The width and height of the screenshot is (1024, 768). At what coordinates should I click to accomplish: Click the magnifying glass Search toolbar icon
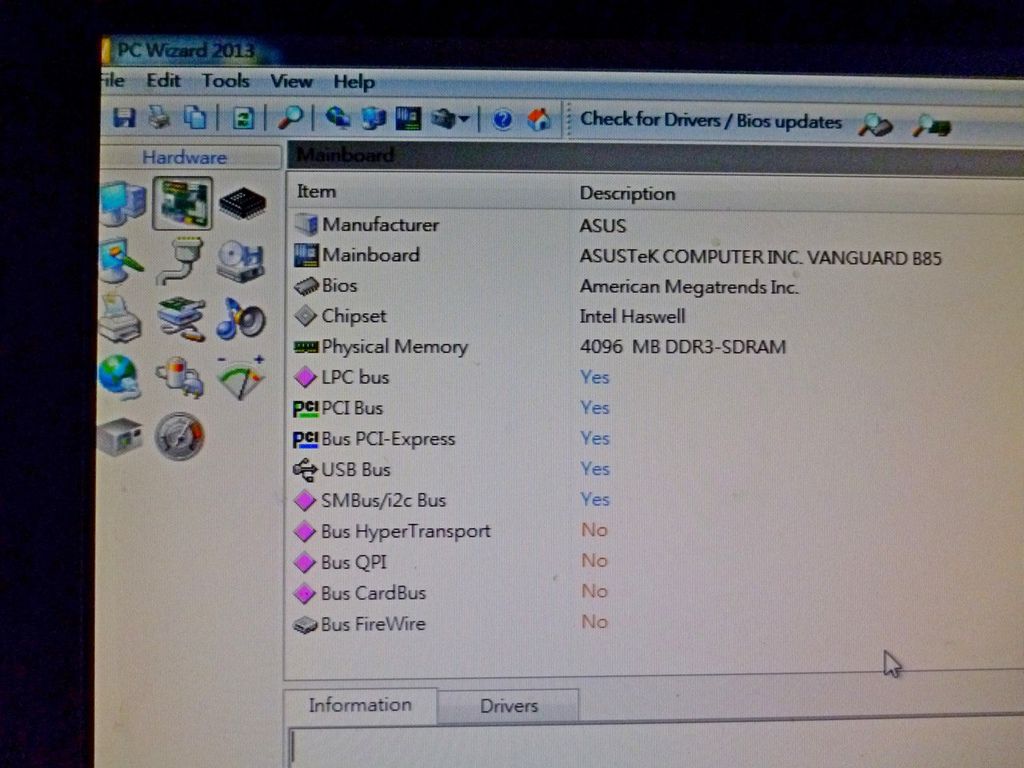click(290, 118)
